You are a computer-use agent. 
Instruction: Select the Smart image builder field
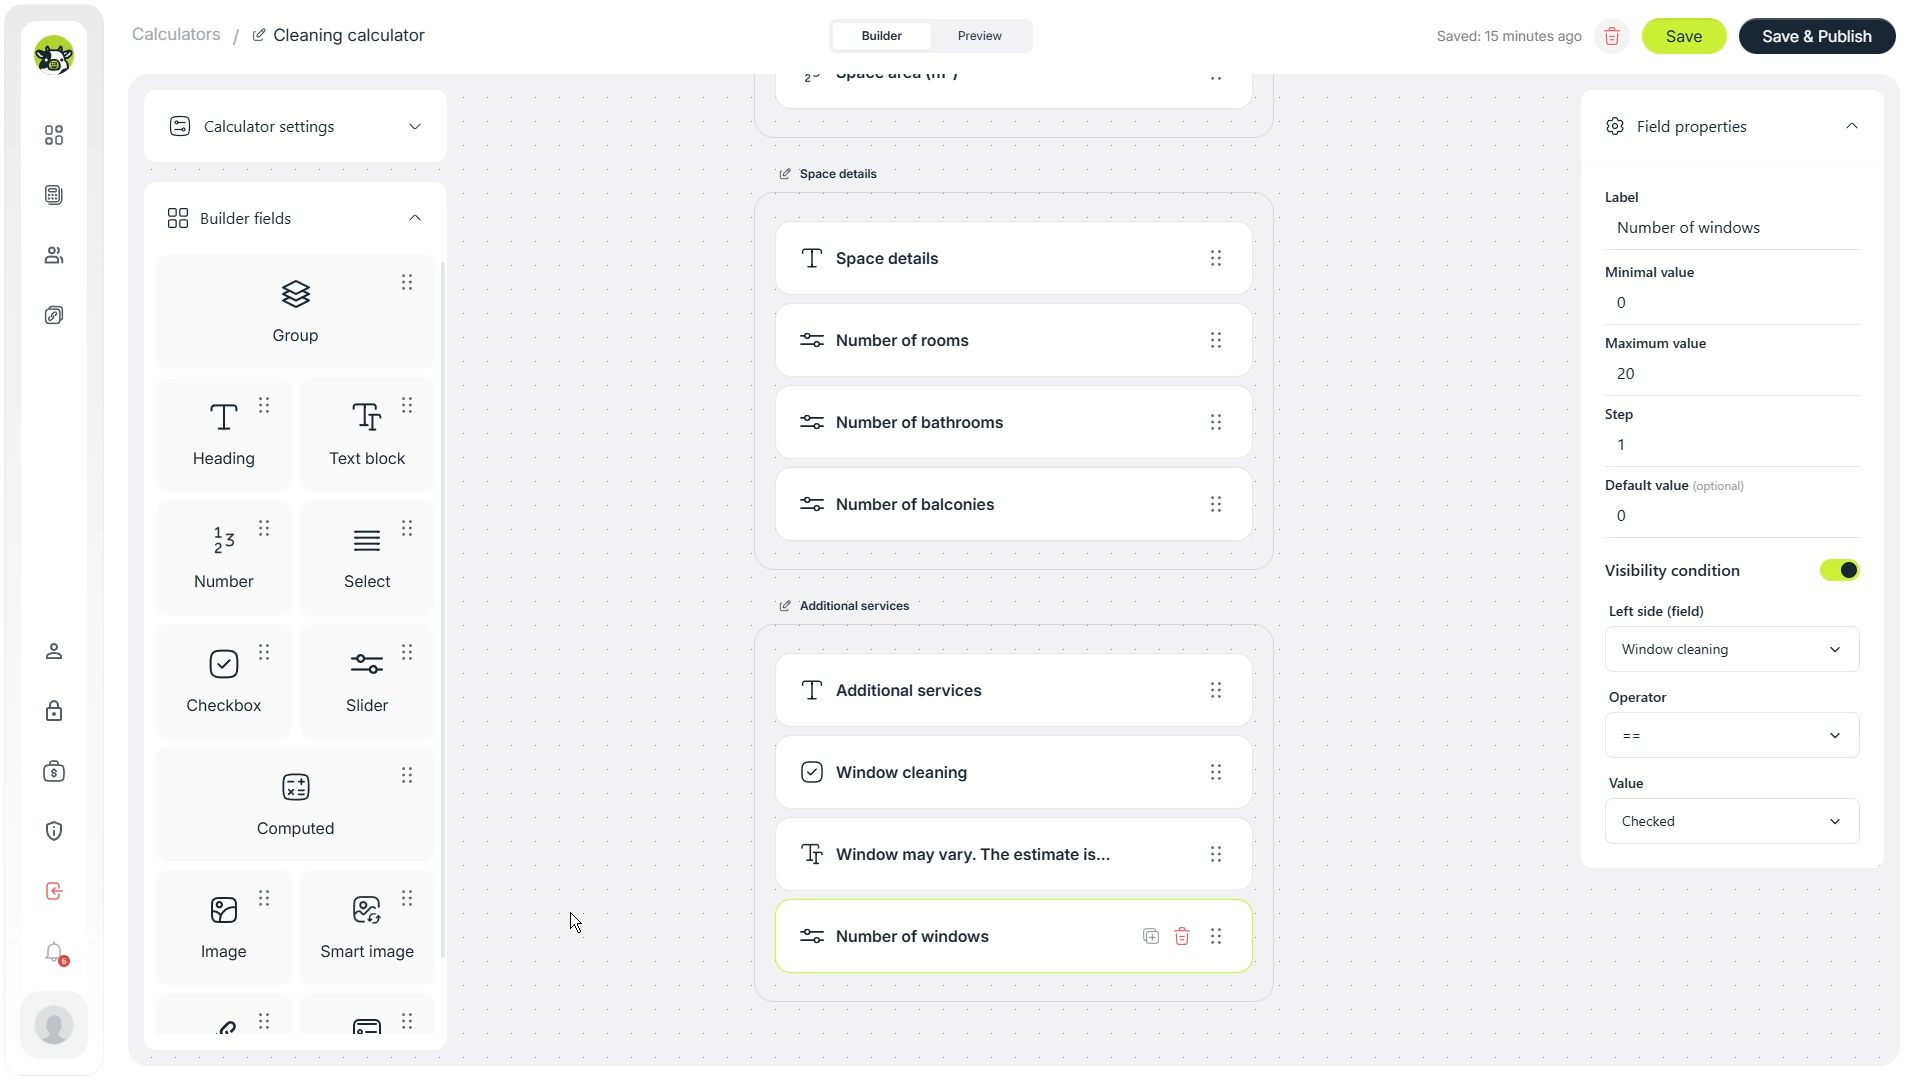367,928
